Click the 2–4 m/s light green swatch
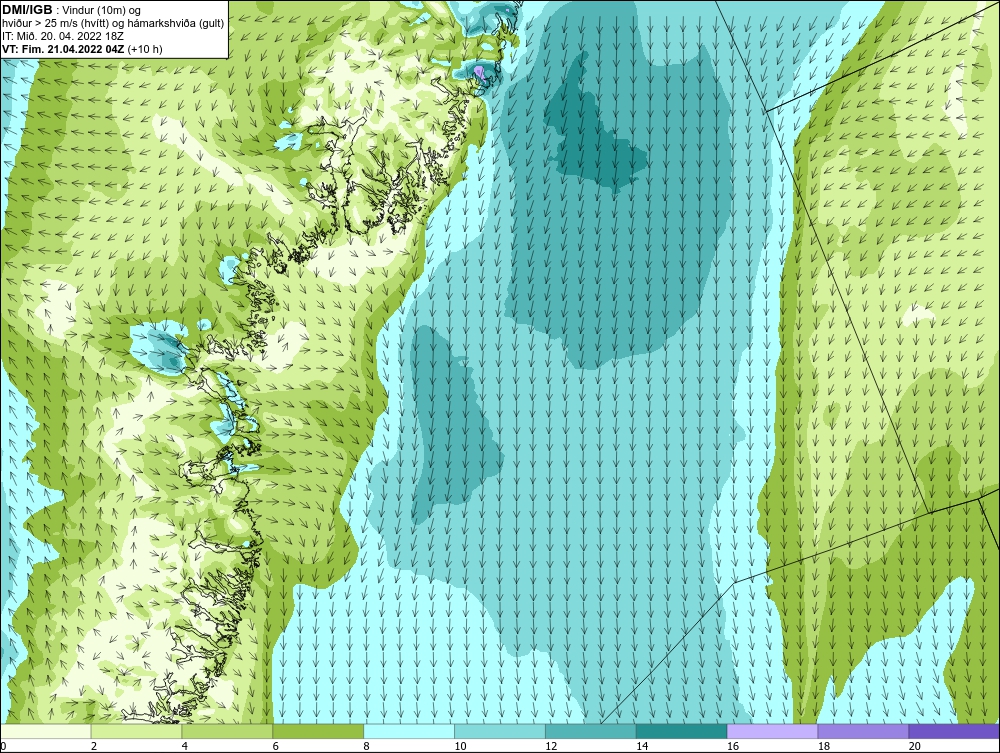This screenshot has height=753, width=1000. click(136, 731)
